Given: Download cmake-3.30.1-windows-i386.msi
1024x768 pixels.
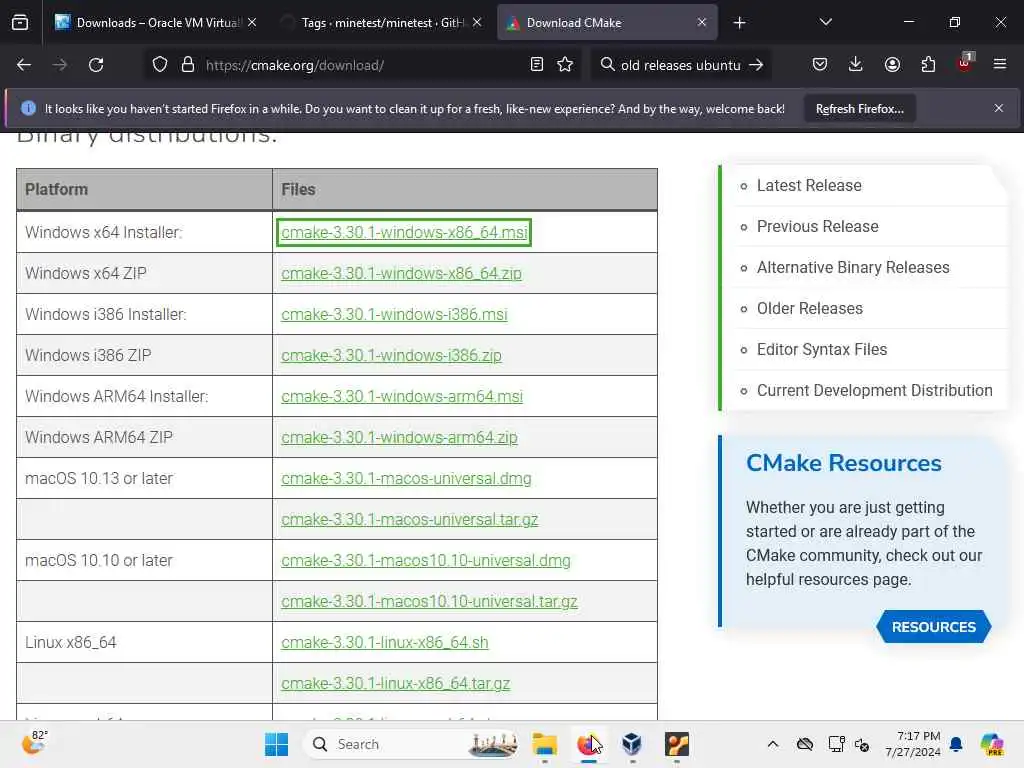Looking at the screenshot, I should [394, 315].
